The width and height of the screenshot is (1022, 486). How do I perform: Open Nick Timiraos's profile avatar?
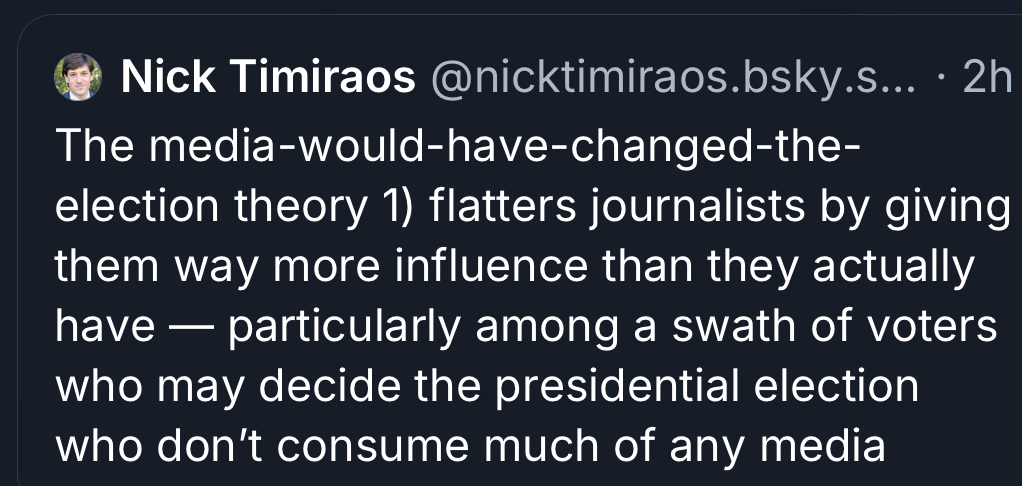tap(78, 78)
